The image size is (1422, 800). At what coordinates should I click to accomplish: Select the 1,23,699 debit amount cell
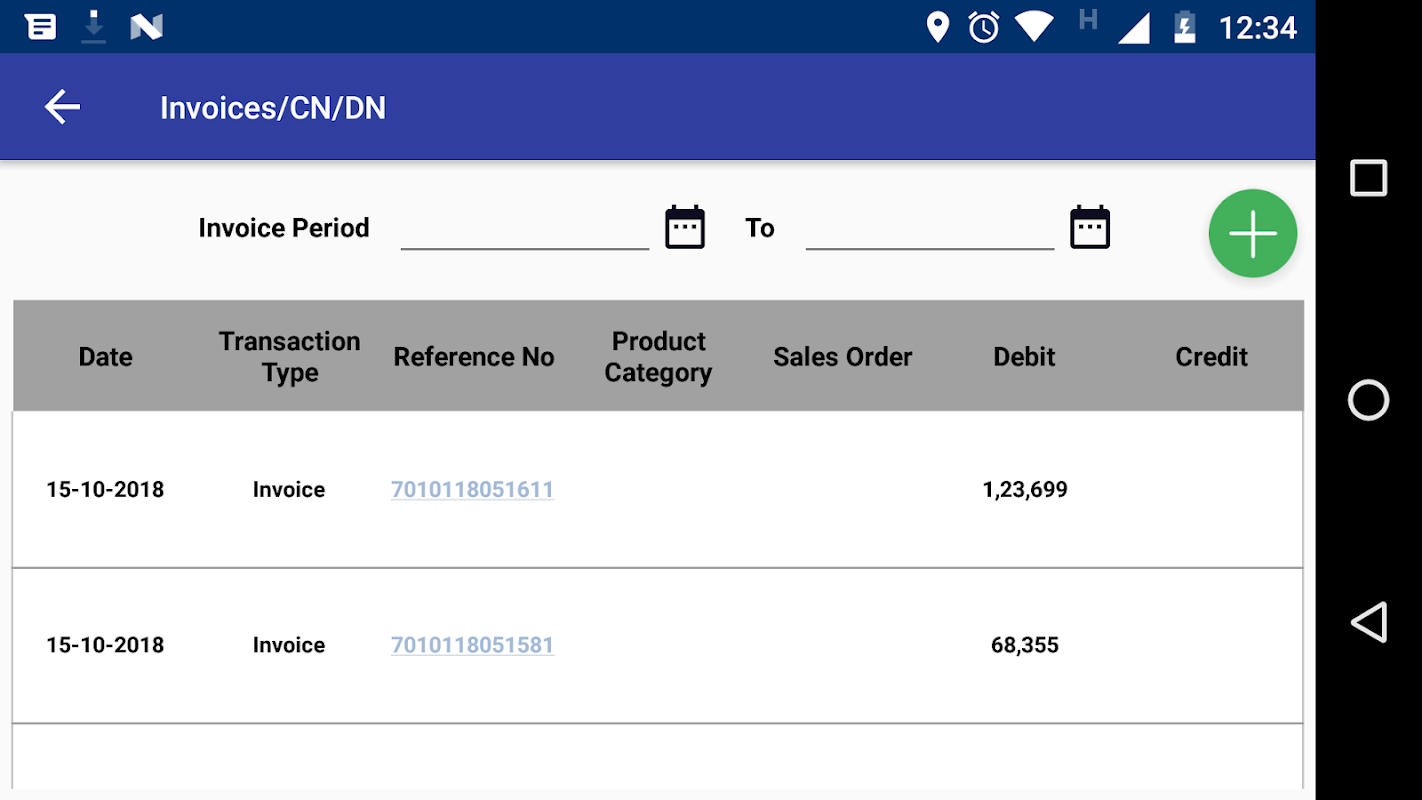pyautogui.click(x=1025, y=489)
